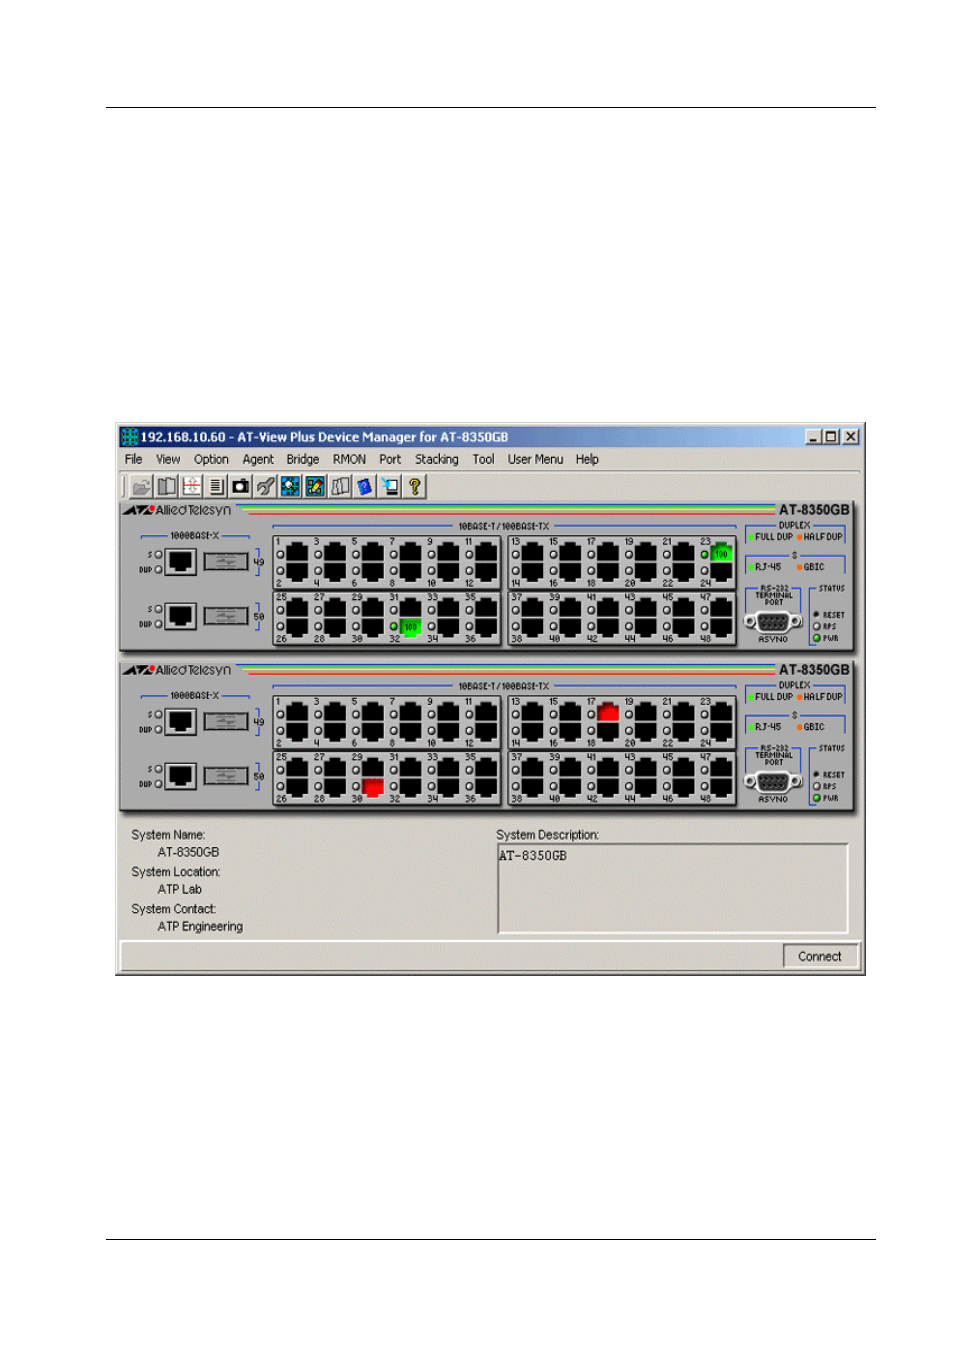Open the Help menu
The image size is (954, 1350).
(587, 460)
